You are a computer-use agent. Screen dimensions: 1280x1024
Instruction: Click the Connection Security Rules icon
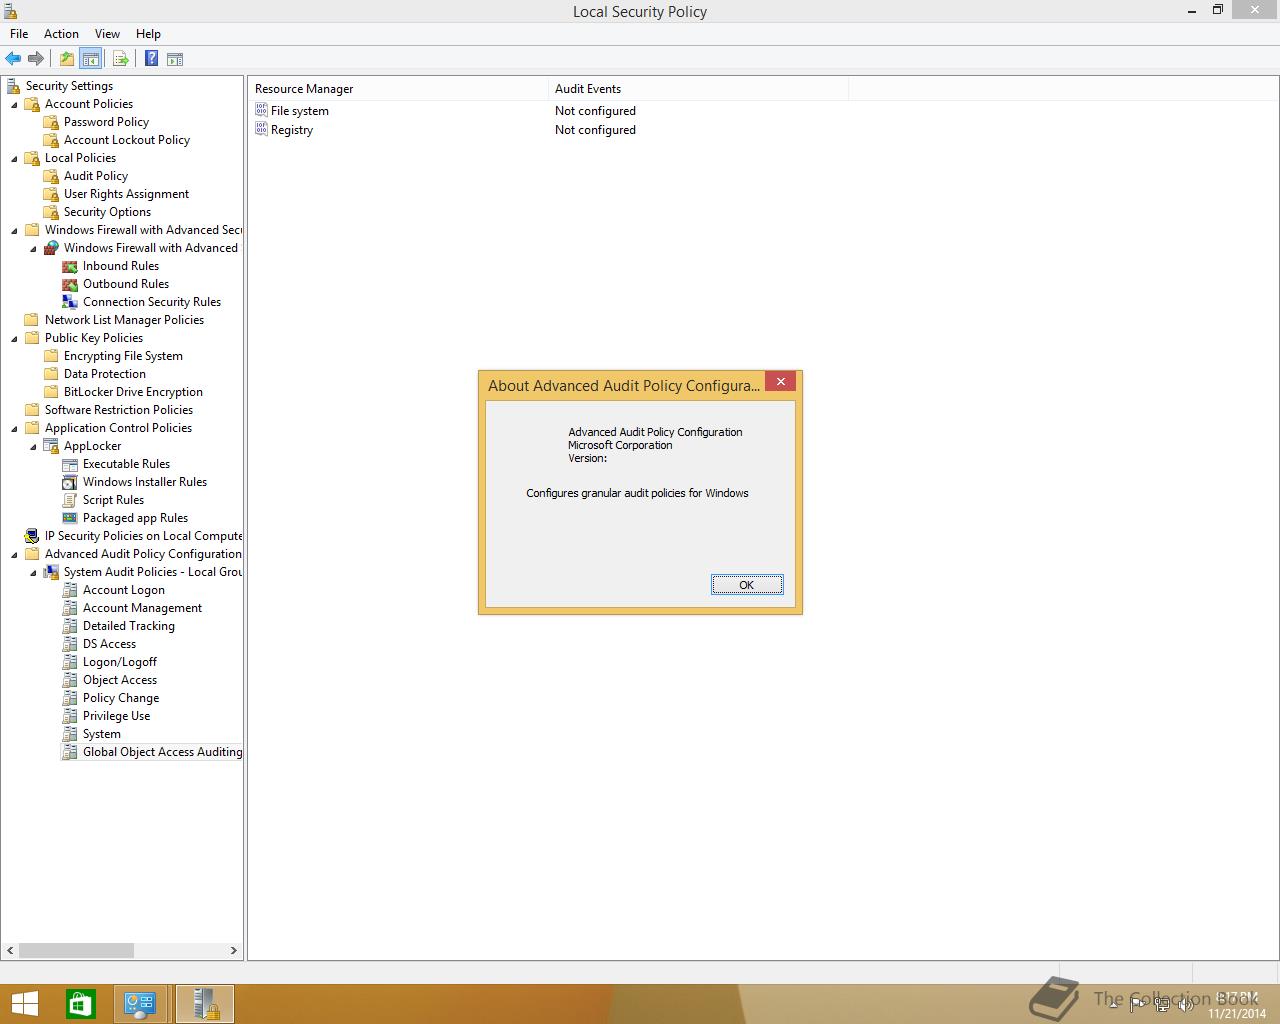(70, 302)
